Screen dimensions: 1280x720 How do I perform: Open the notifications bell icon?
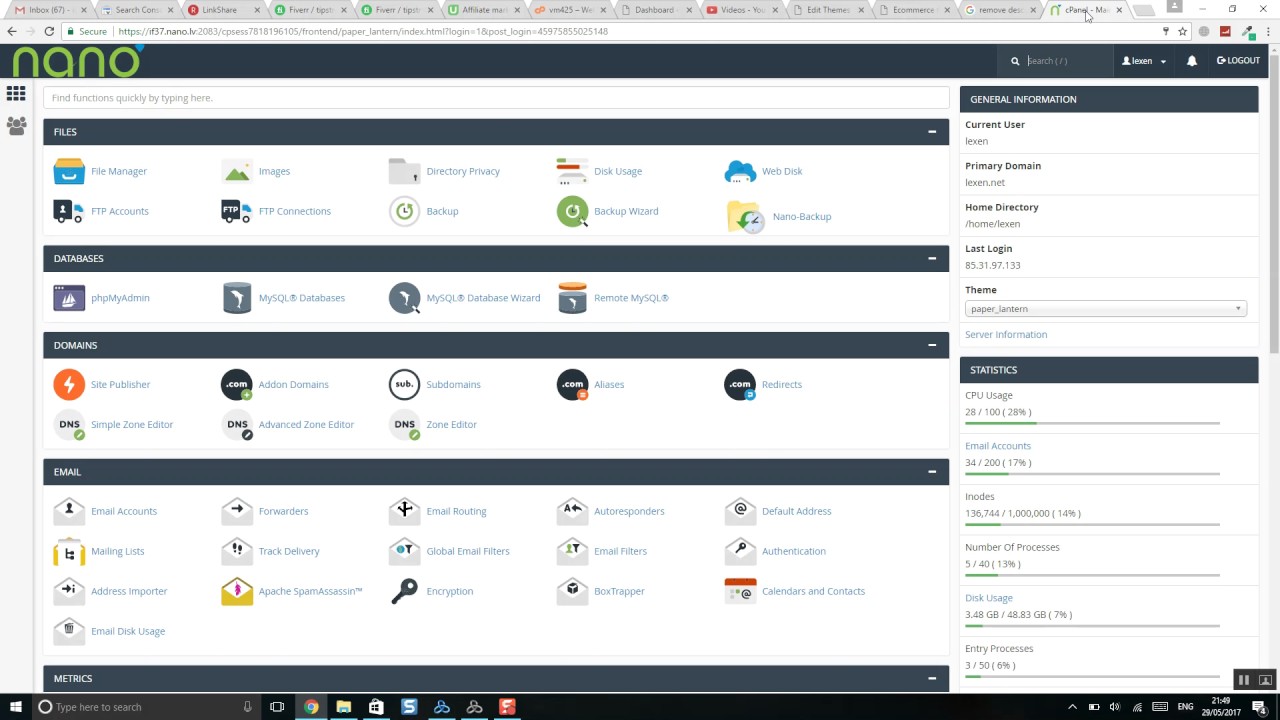(x=1191, y=61)
